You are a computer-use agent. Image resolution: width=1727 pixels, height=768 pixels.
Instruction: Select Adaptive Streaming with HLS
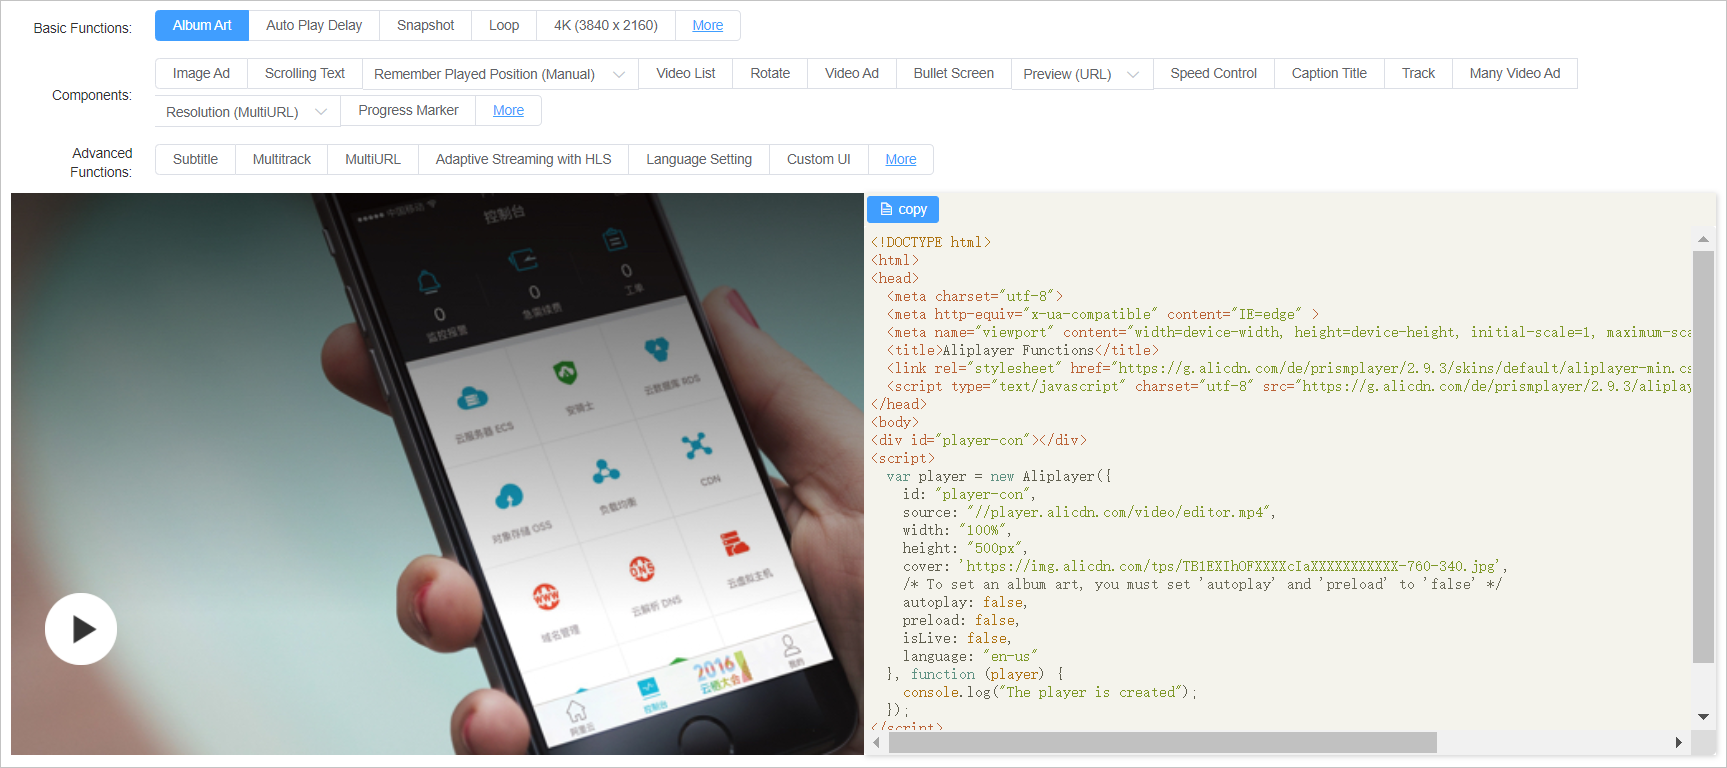(523, 160)
